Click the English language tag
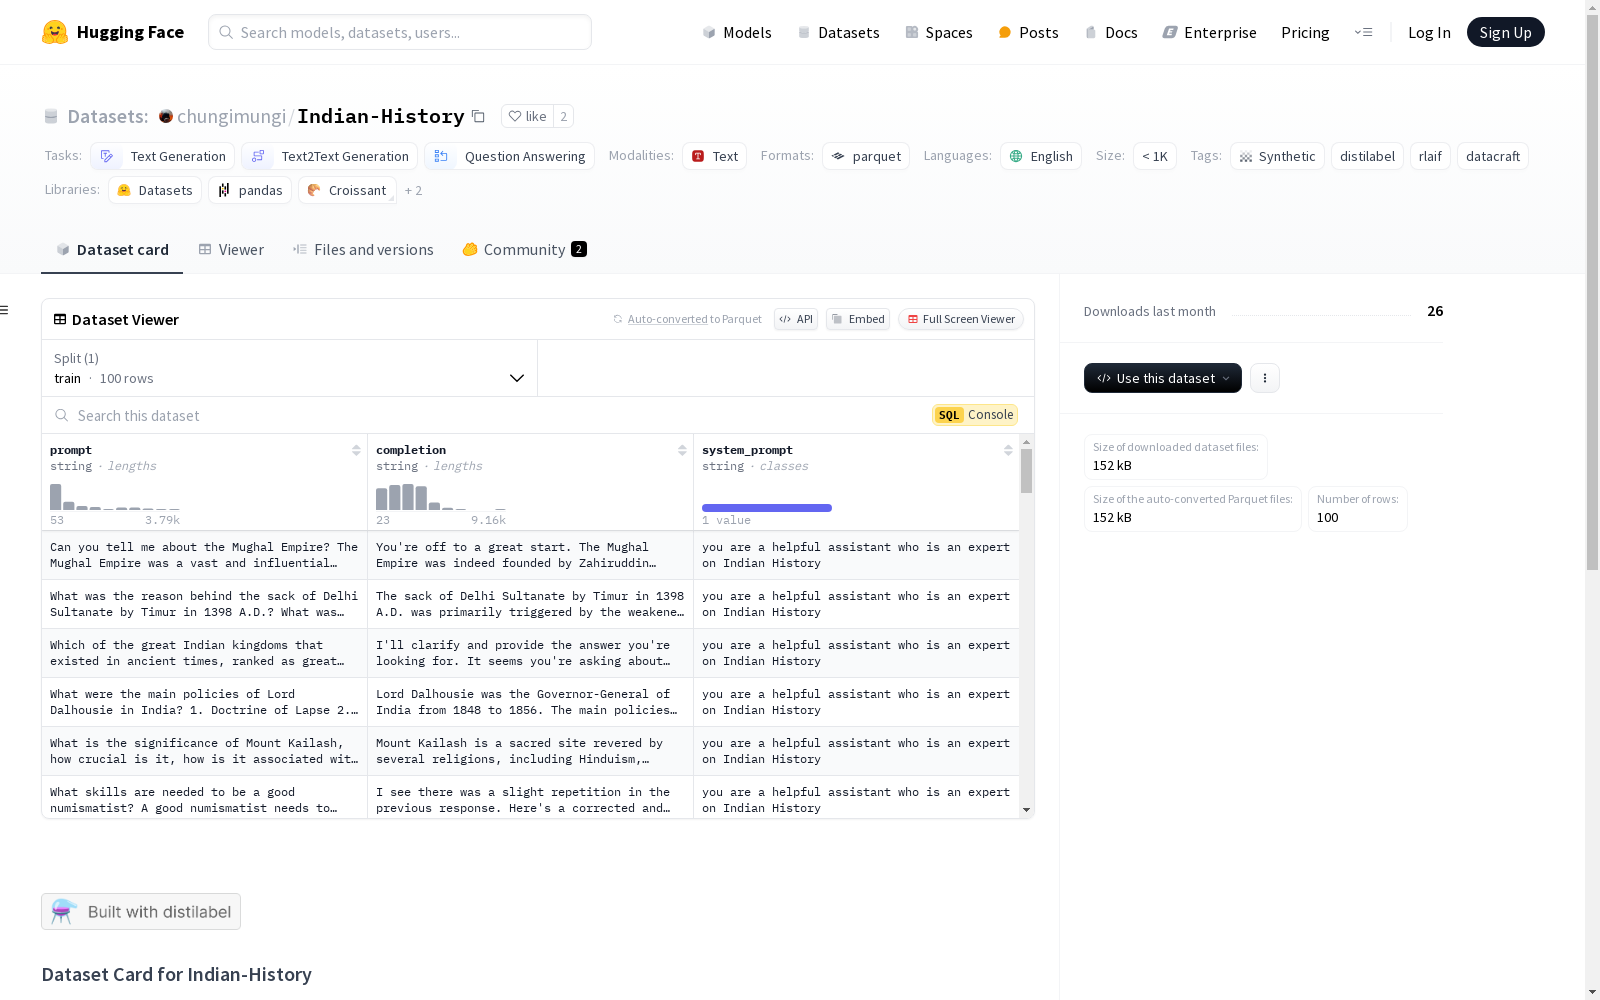1600x1000 pixels. click(1040, 156)
